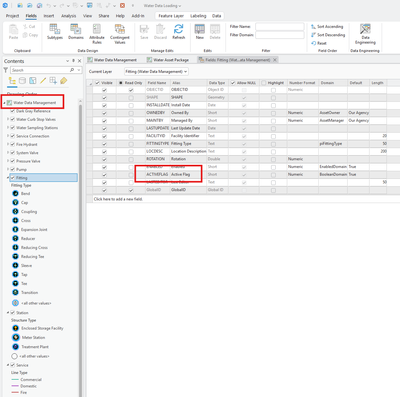
Task: Expand the System Valve layer
Action: [x=8, y=153]
